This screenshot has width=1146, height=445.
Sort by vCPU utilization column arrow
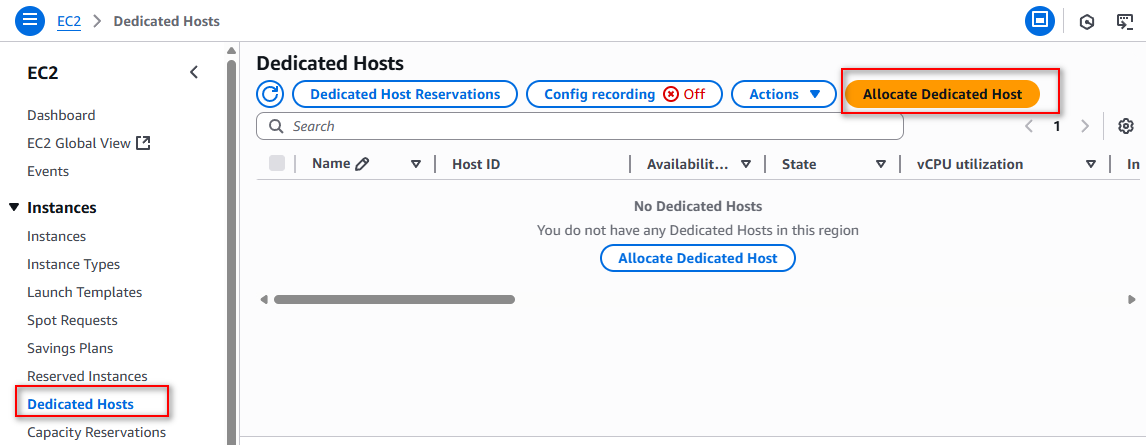pyautogui.click(x=1090, y=164)
